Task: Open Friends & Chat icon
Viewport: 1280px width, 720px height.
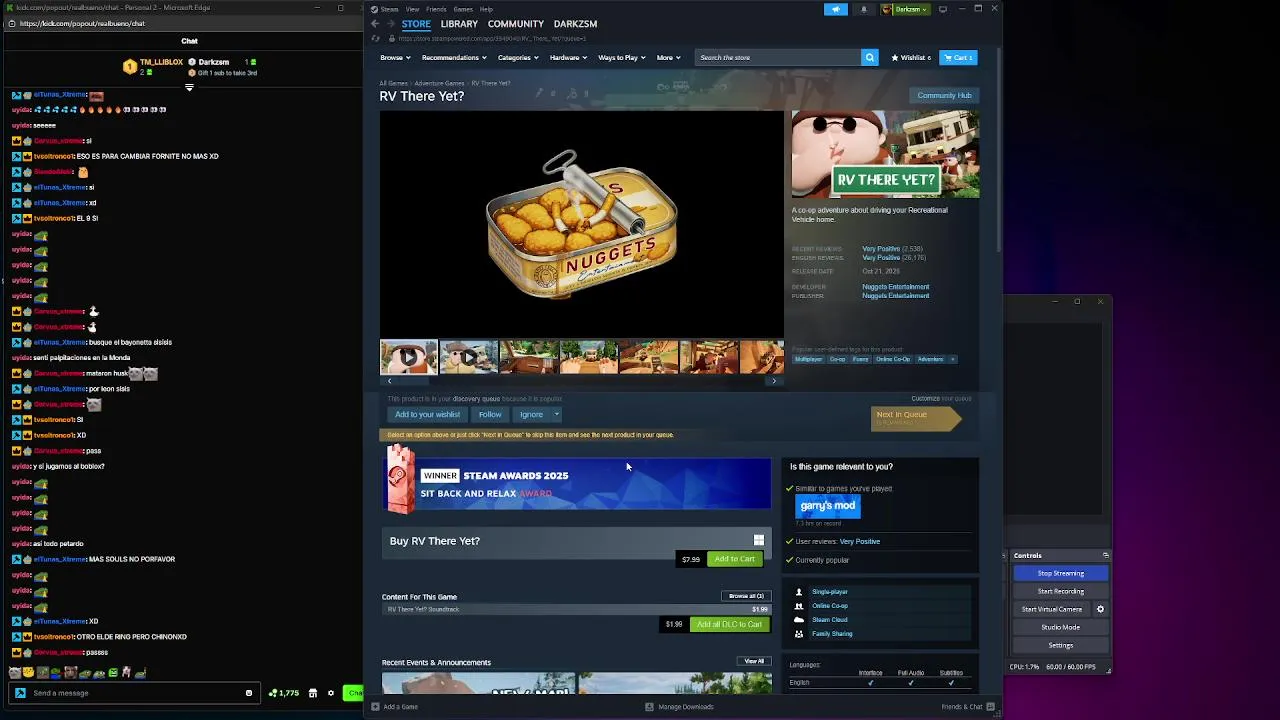Action: pyautogui.click(x=991, y=707)
